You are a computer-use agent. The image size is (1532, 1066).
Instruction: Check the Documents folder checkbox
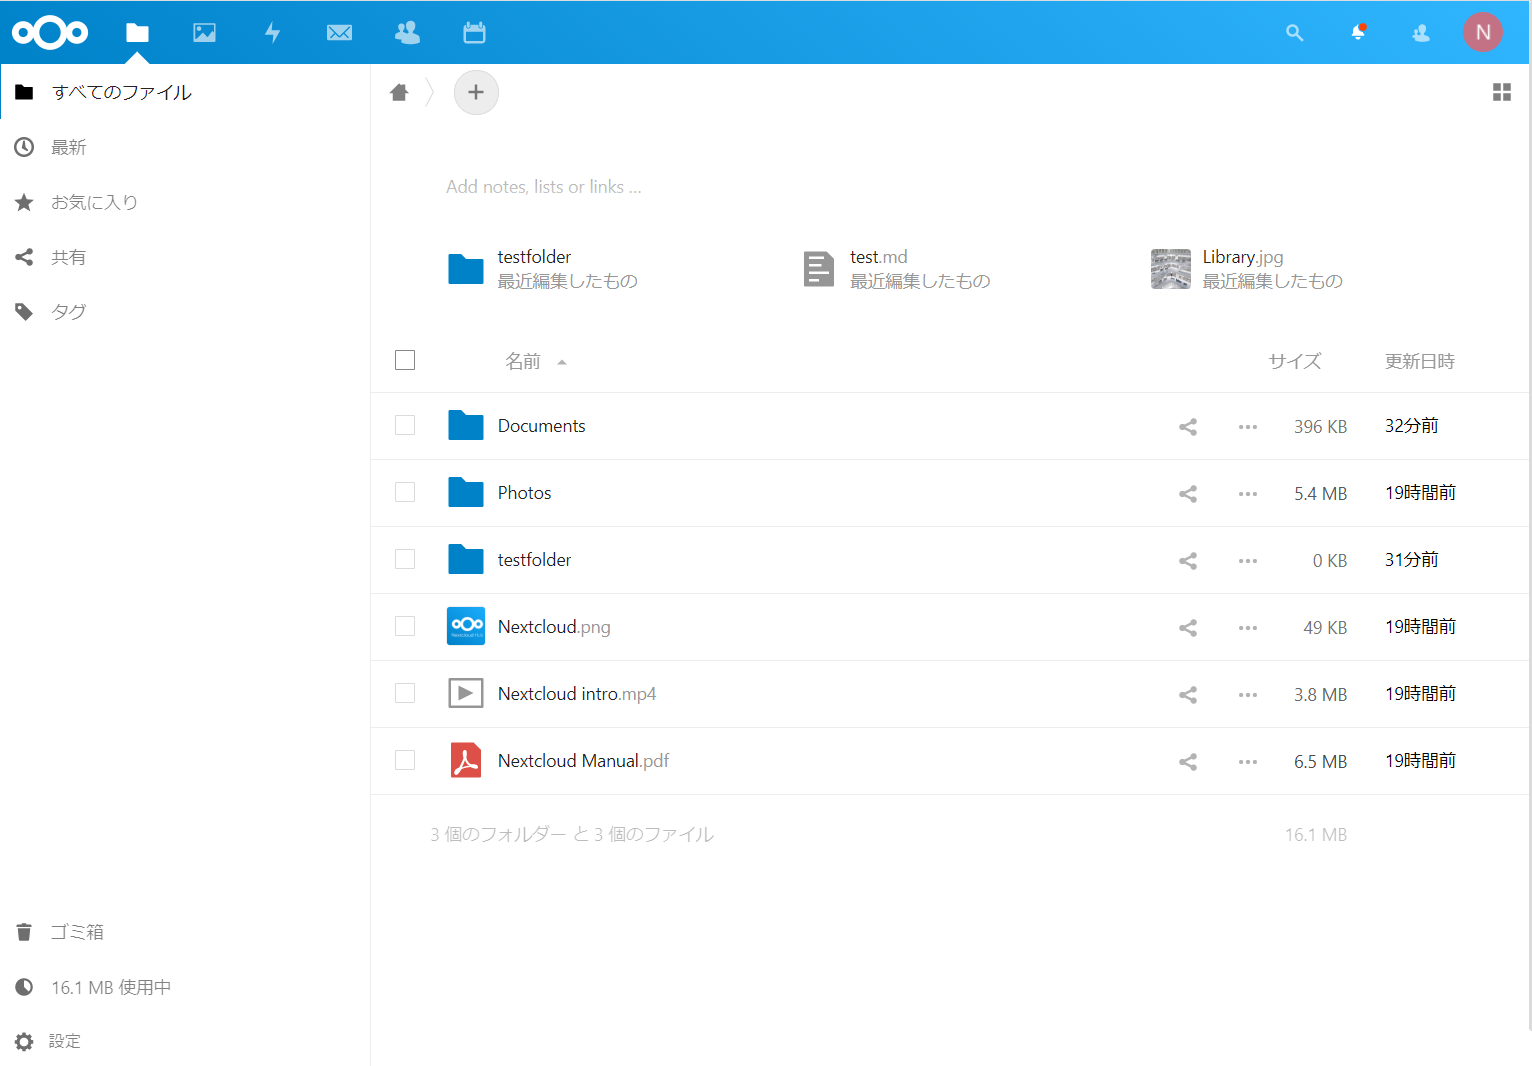(x=405, y=425)
